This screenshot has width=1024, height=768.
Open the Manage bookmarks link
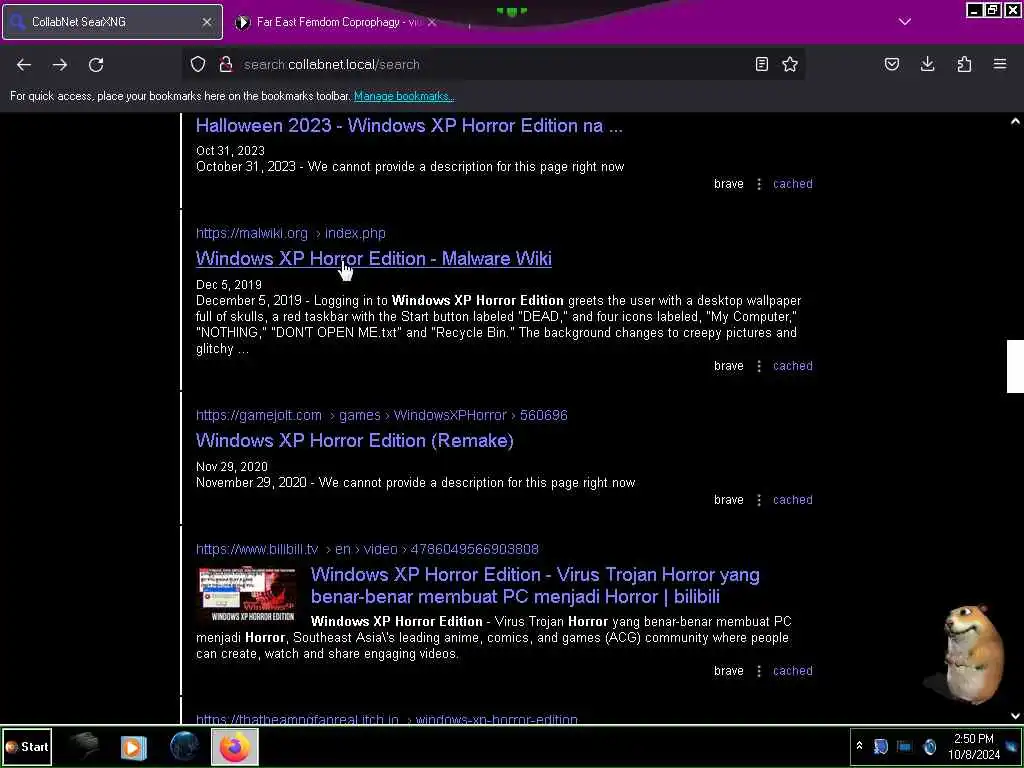click(404, 96)
